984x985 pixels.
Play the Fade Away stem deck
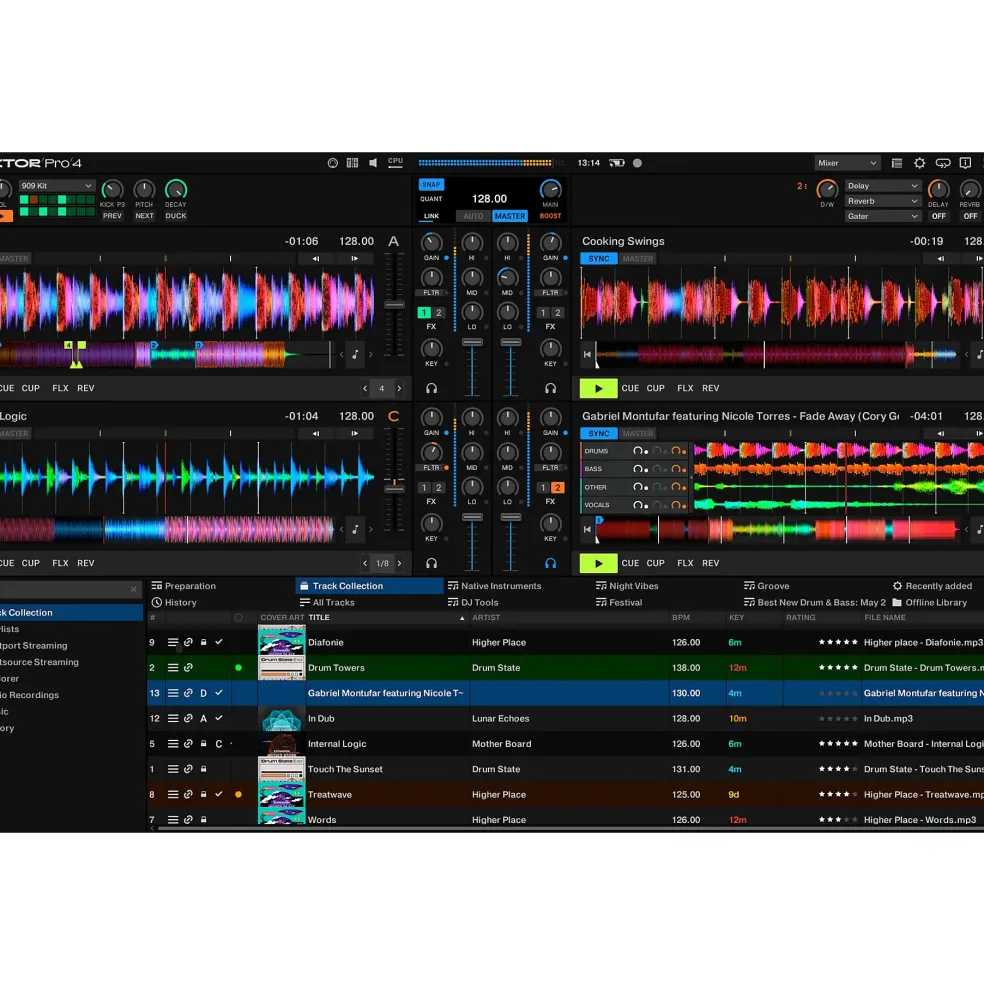tap(598, 563)
